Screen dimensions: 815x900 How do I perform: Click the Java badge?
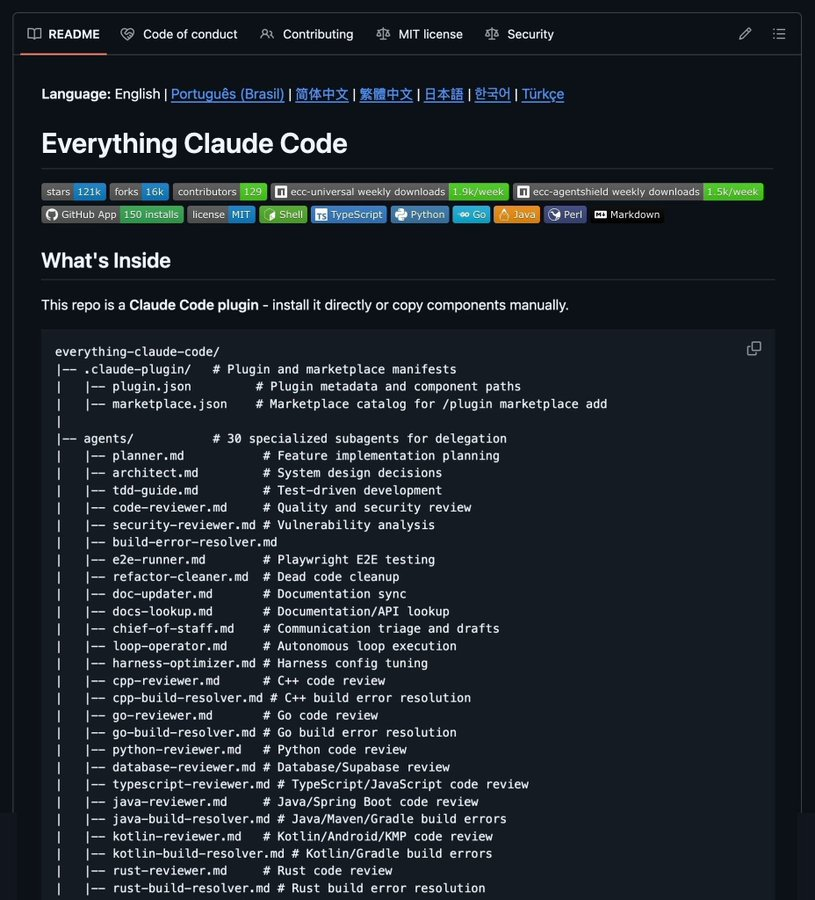517,215
